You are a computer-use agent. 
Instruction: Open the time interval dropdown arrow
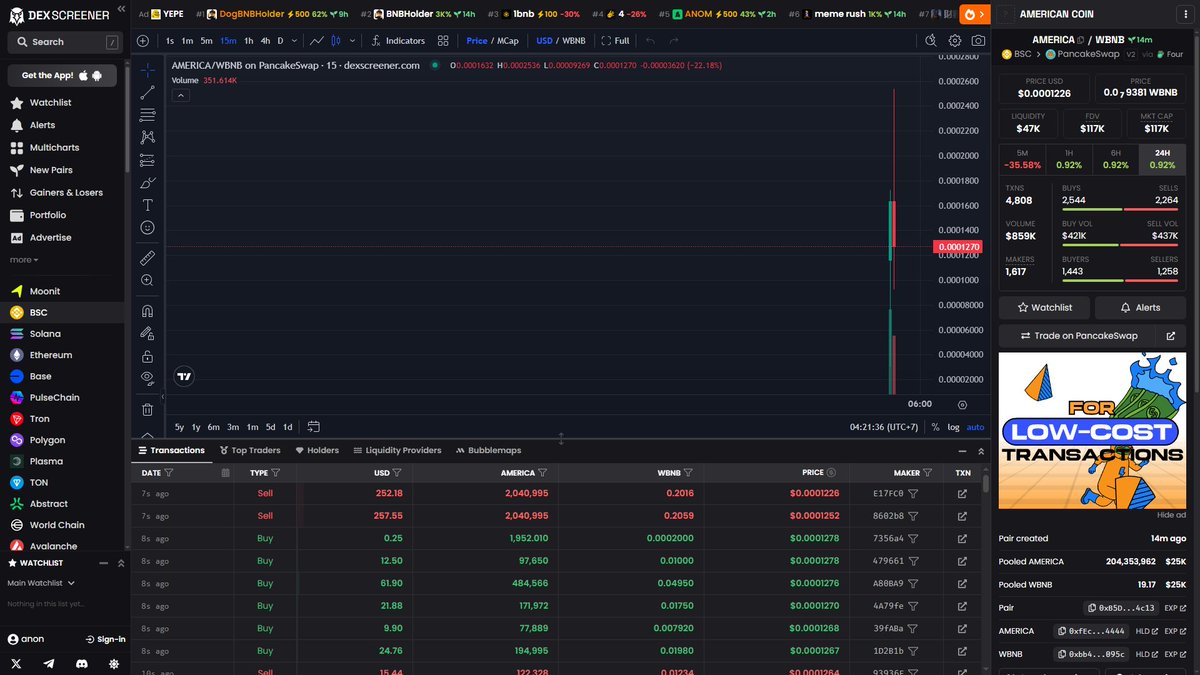[296, 41]
